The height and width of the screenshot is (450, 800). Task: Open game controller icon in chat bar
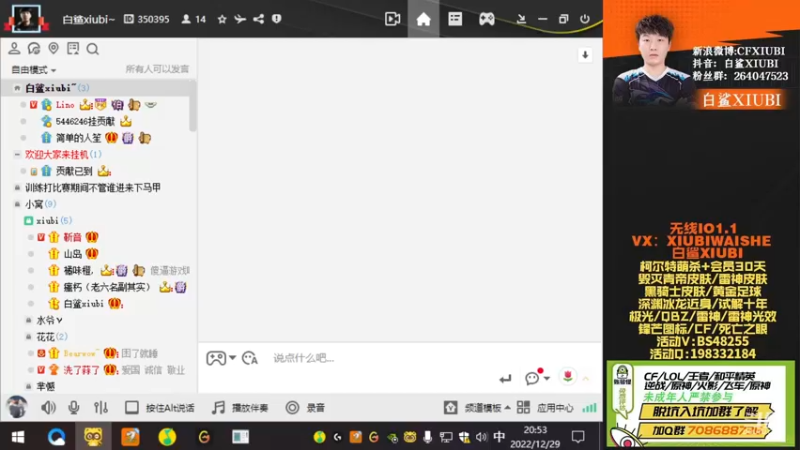pos(216,358)
